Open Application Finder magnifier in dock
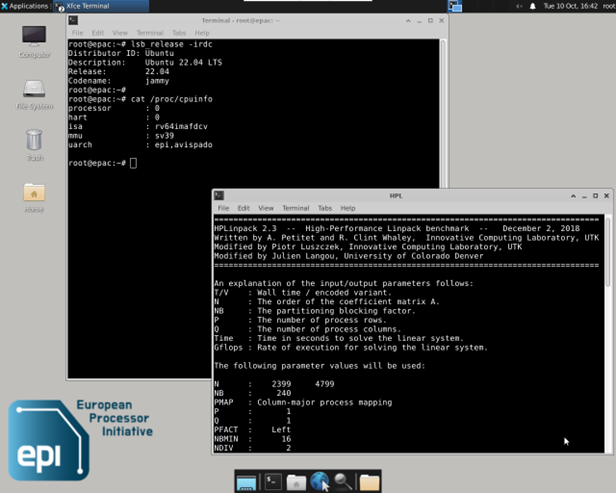 pyautogui.click(x=344, y=482)
